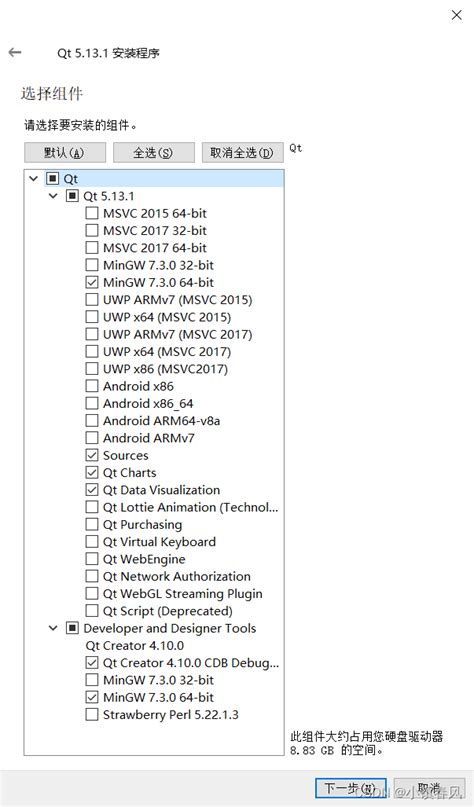474x807 pixels.
Task: Click the 取消全选 (Deselect All) button
Action: coord(242,153)
